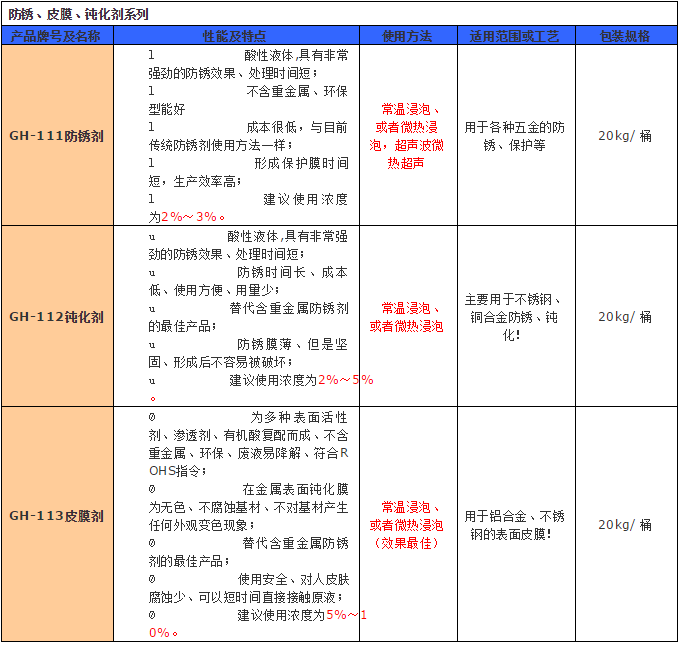Select application text 主要用于不锈钢、铜合金防锈、钝化
The width and height of the screenshot is (679, 645).
point(515,317)
